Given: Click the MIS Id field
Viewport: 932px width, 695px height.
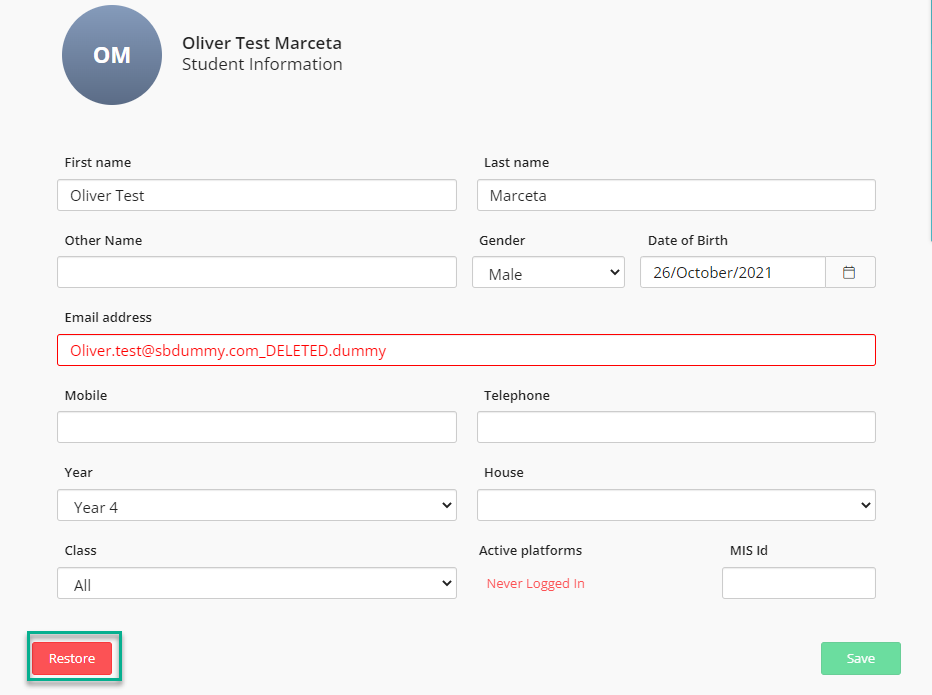Looking at the screenshot, I should point(799,583).
